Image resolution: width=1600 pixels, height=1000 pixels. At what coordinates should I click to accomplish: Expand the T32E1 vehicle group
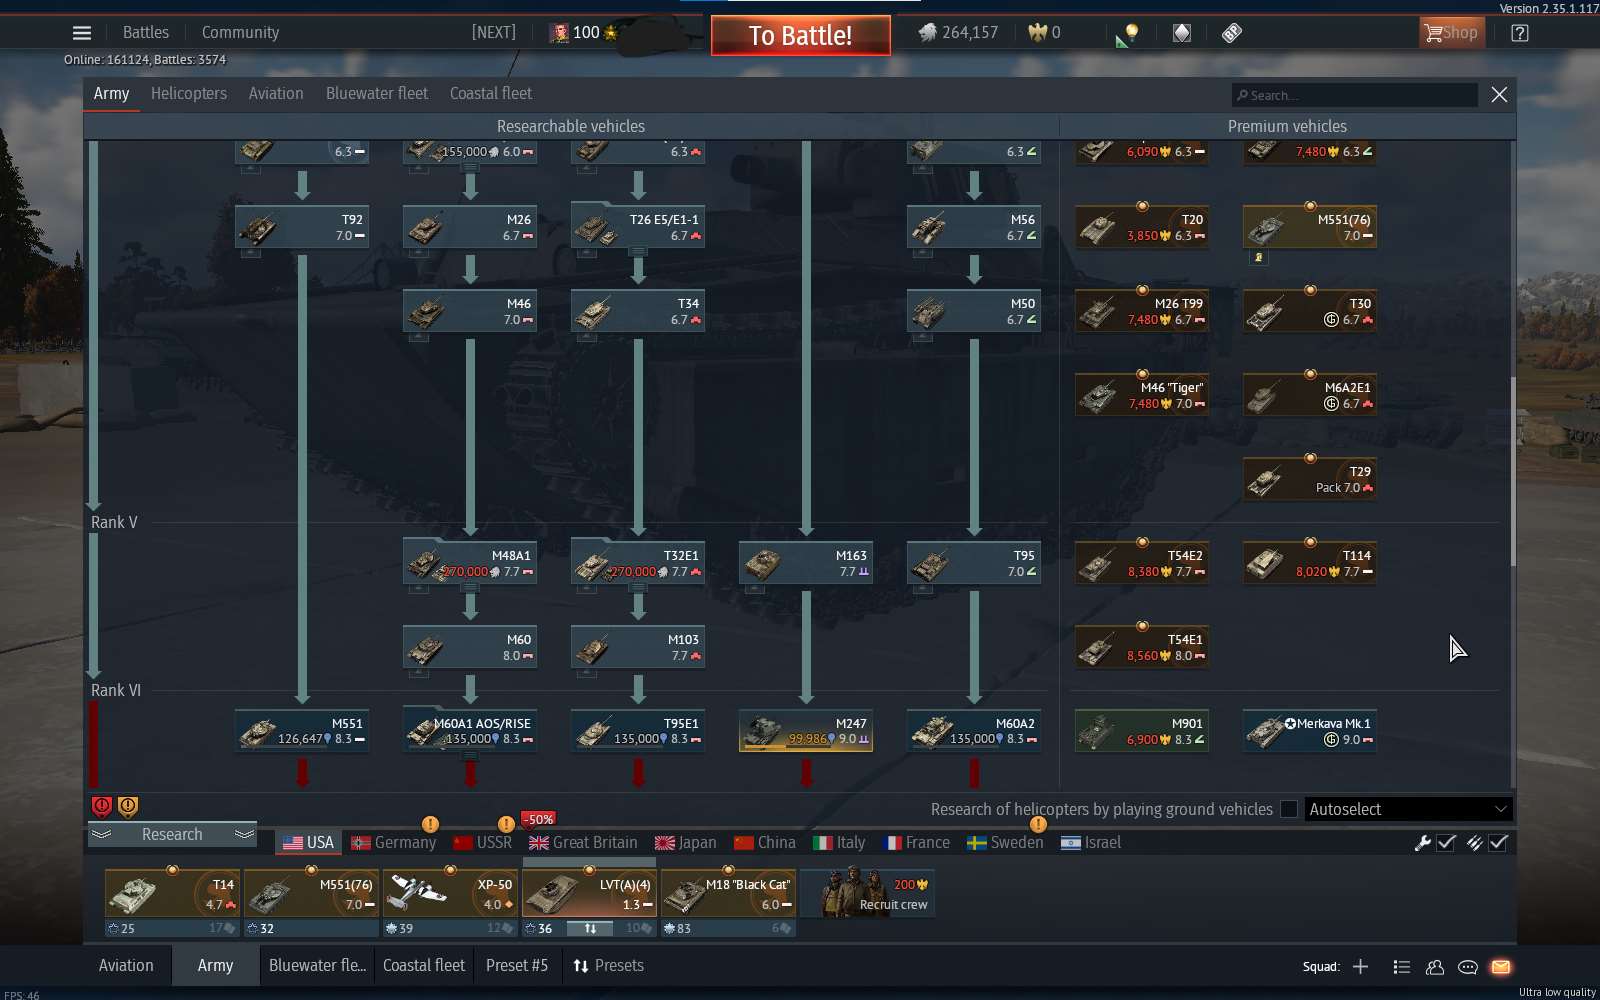[x=638, y=588]
